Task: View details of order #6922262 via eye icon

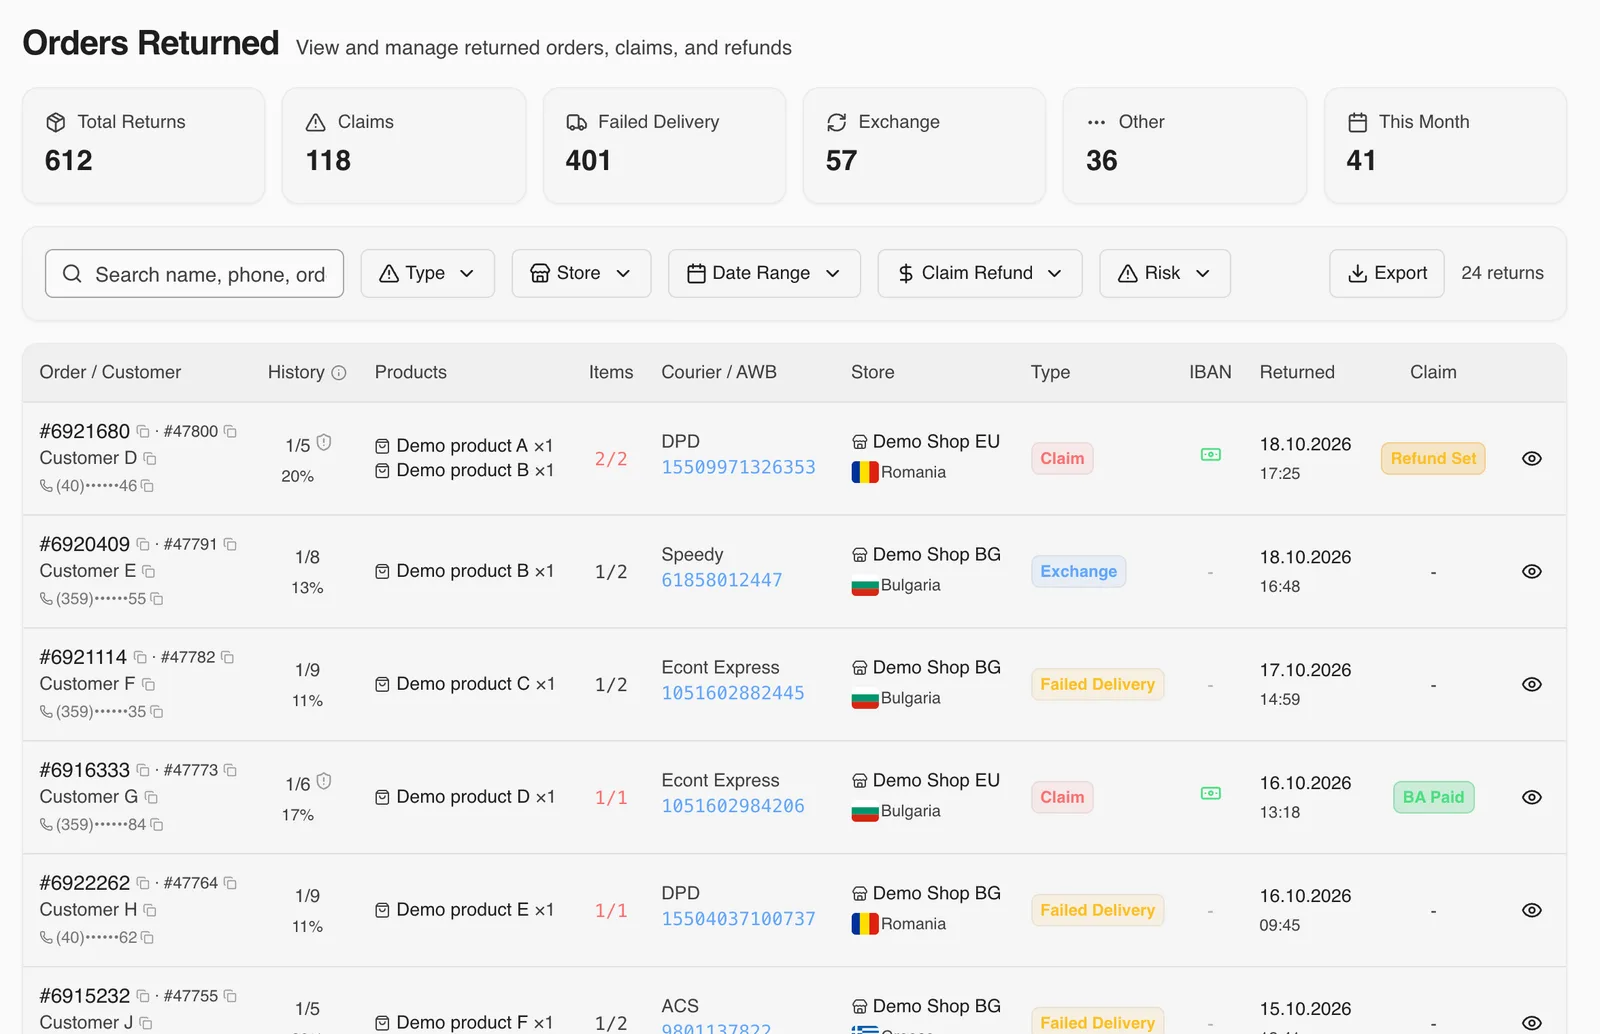Action: click(x=1531, y=911)
